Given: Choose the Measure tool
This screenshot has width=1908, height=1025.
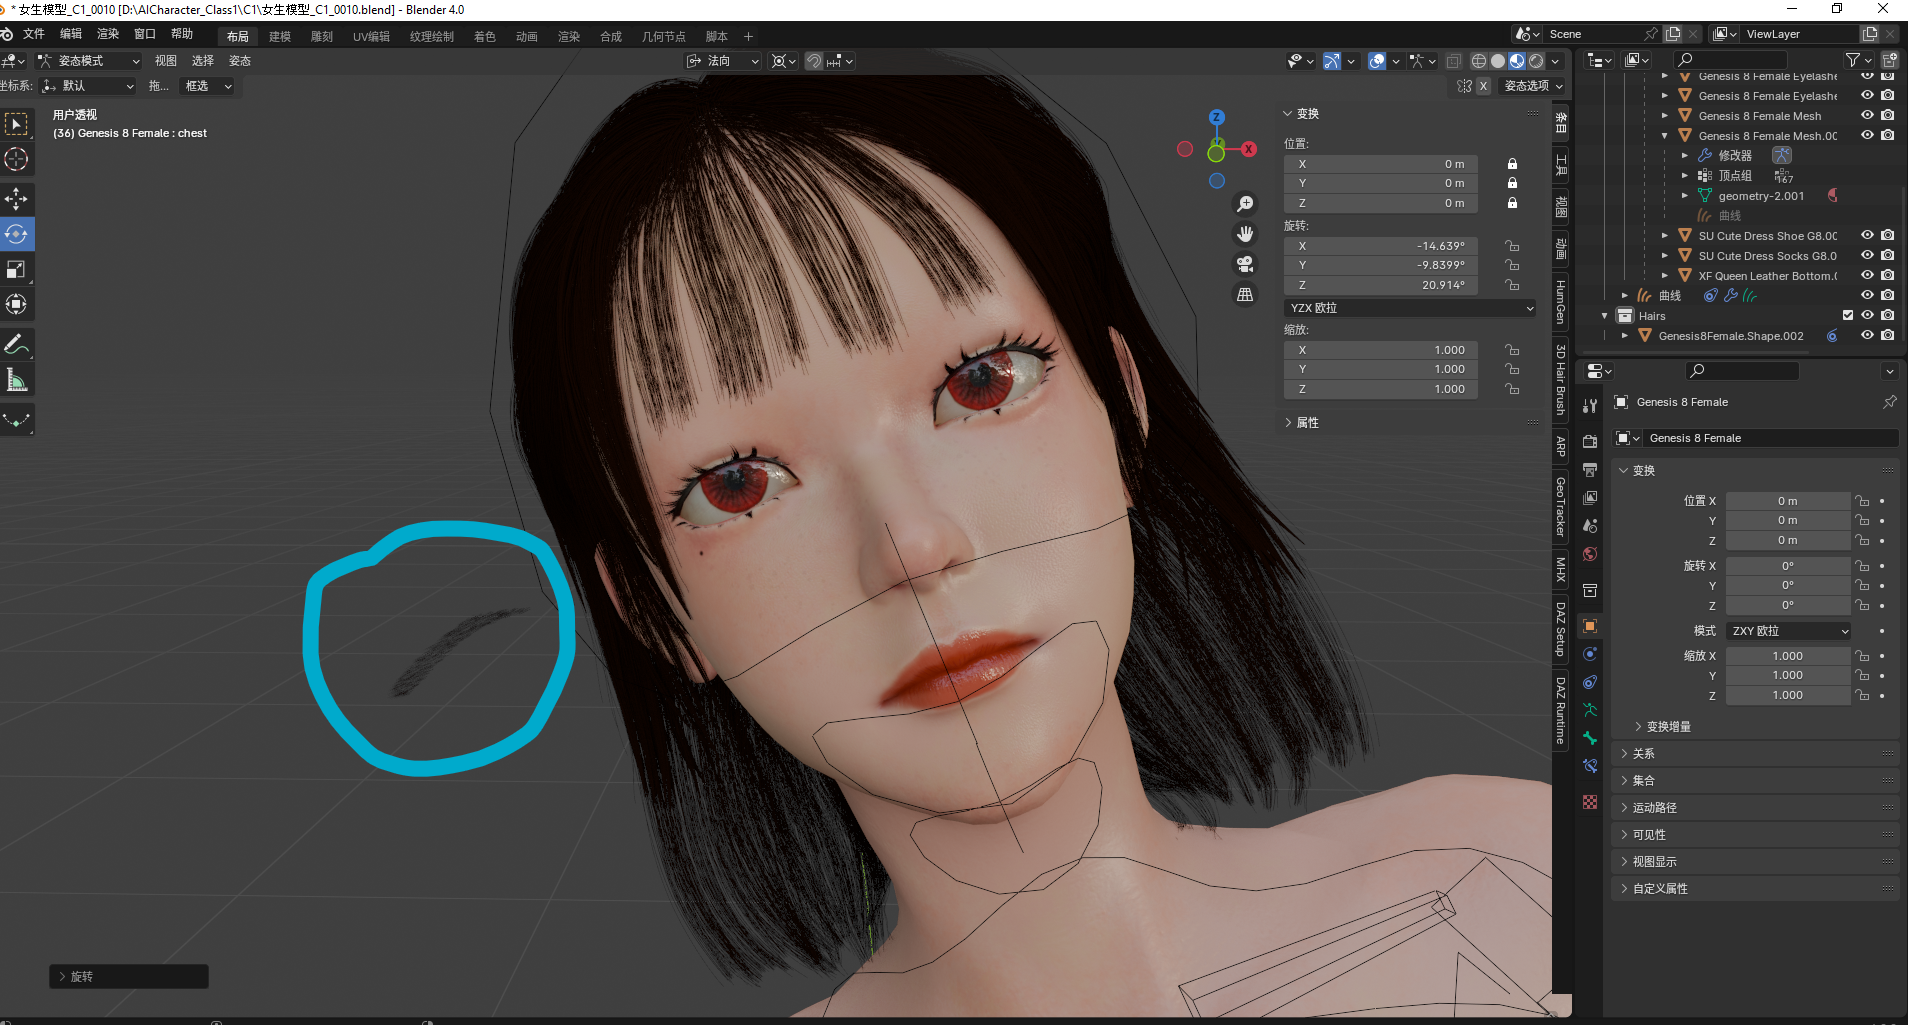Looking at the screenshot, I should tap(16, 379).
